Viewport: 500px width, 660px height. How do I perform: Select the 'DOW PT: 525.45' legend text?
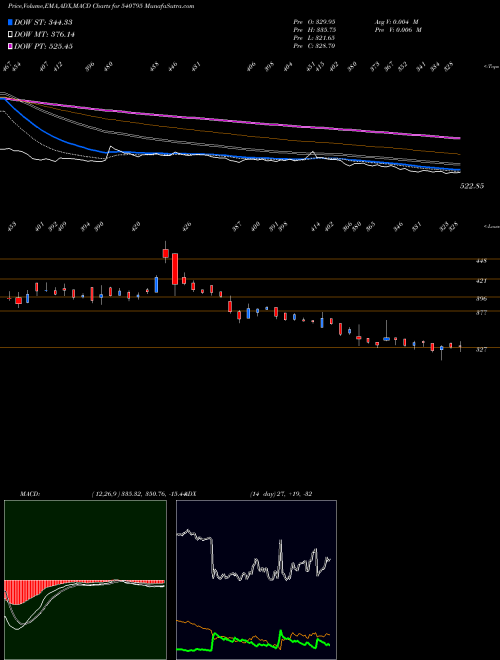(x=43, y=46)
